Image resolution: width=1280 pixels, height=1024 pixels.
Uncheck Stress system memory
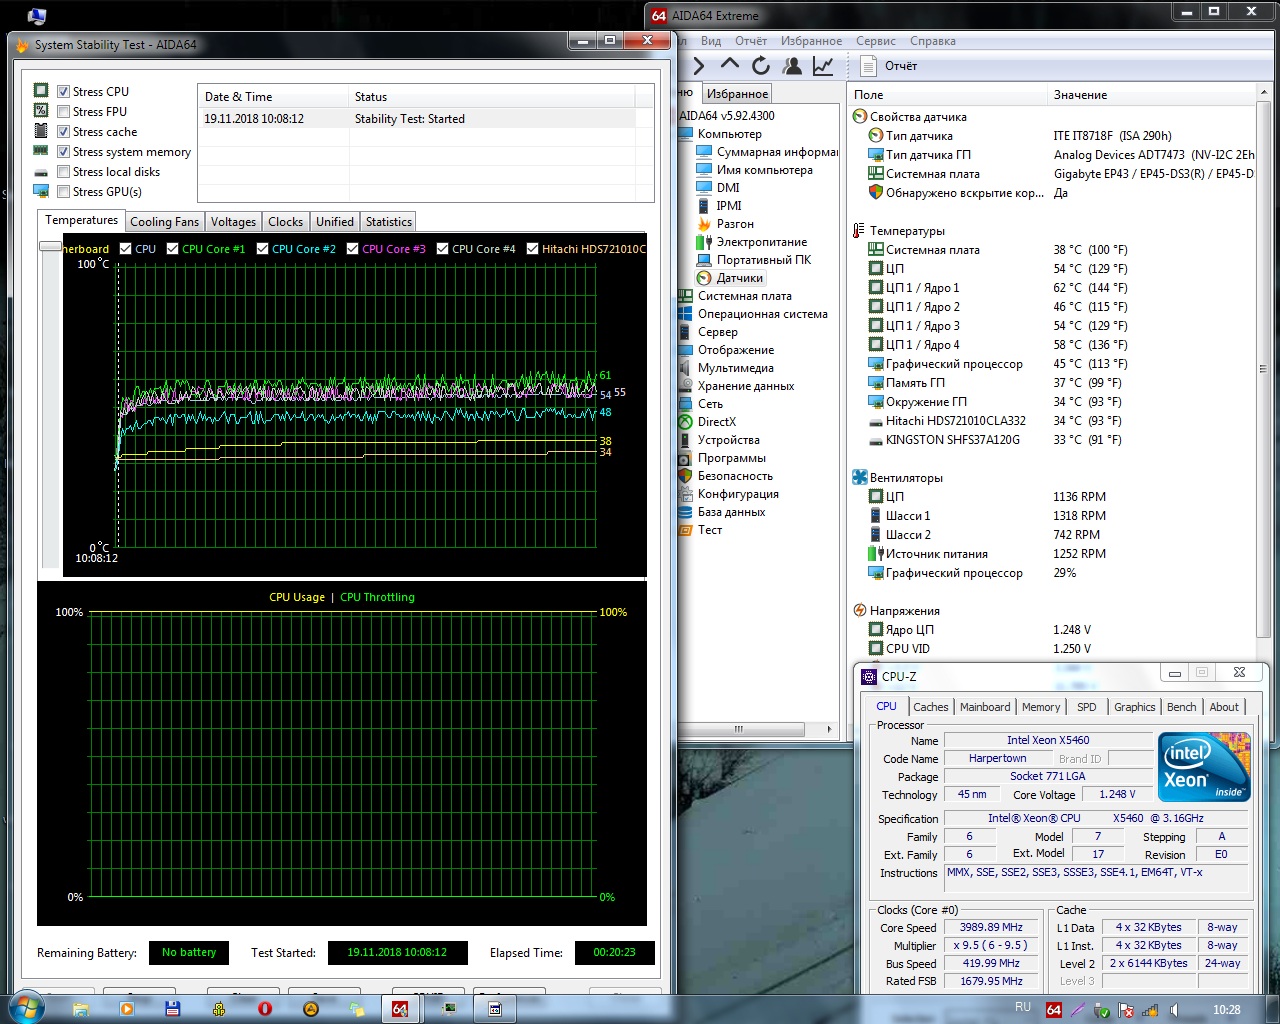[64, 152]
